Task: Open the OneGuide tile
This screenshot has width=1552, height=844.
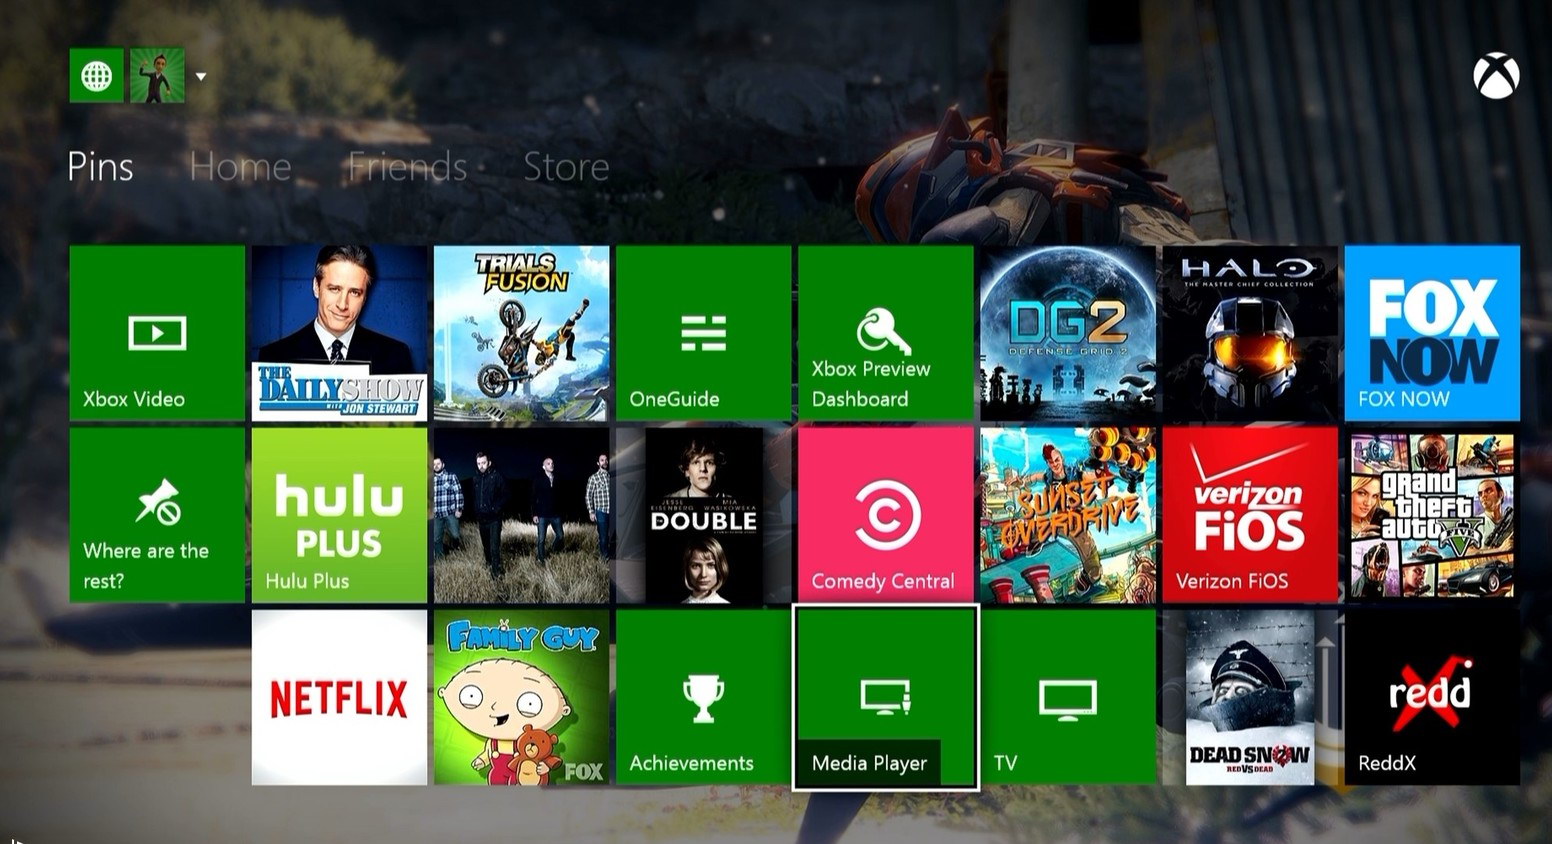Action: pos(703,333)
